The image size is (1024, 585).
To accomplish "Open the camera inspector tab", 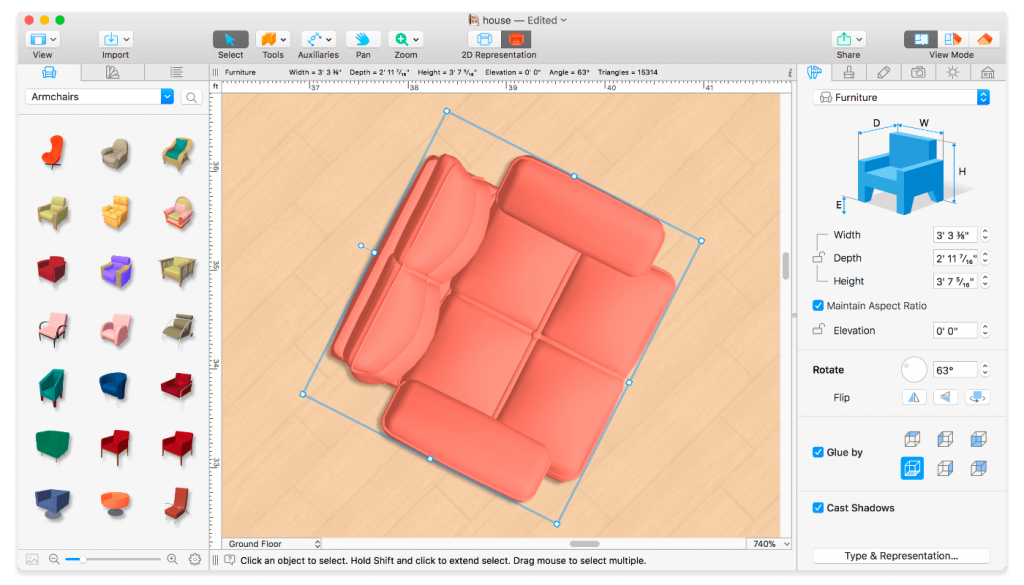I will click(919, 72).
